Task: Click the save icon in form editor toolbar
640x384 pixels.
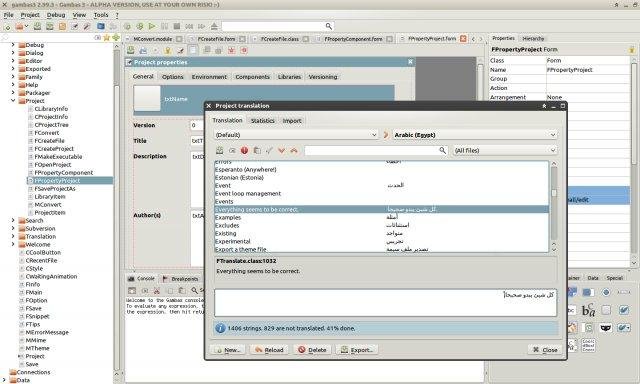Action: (131, 50)
